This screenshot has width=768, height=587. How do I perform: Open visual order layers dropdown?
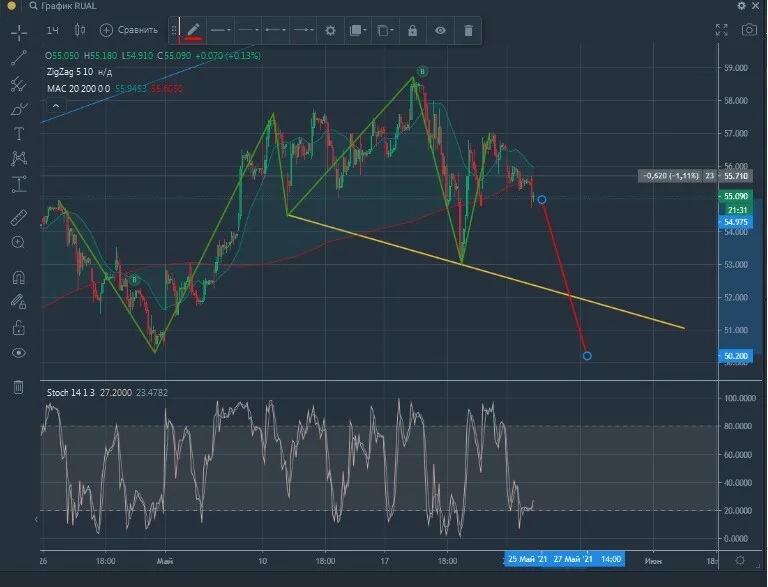358,30
